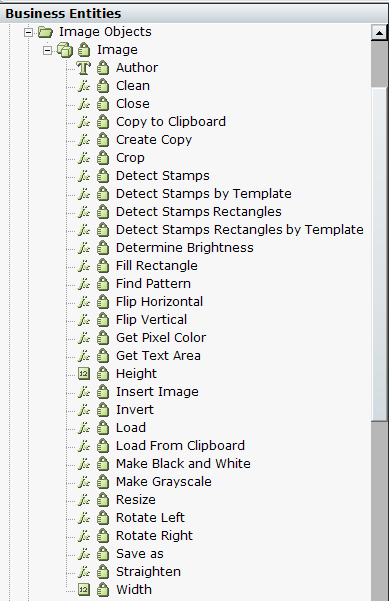Select the Copy to Clipboard item
The image size is (389, 601).
click(x=171, y=122)
